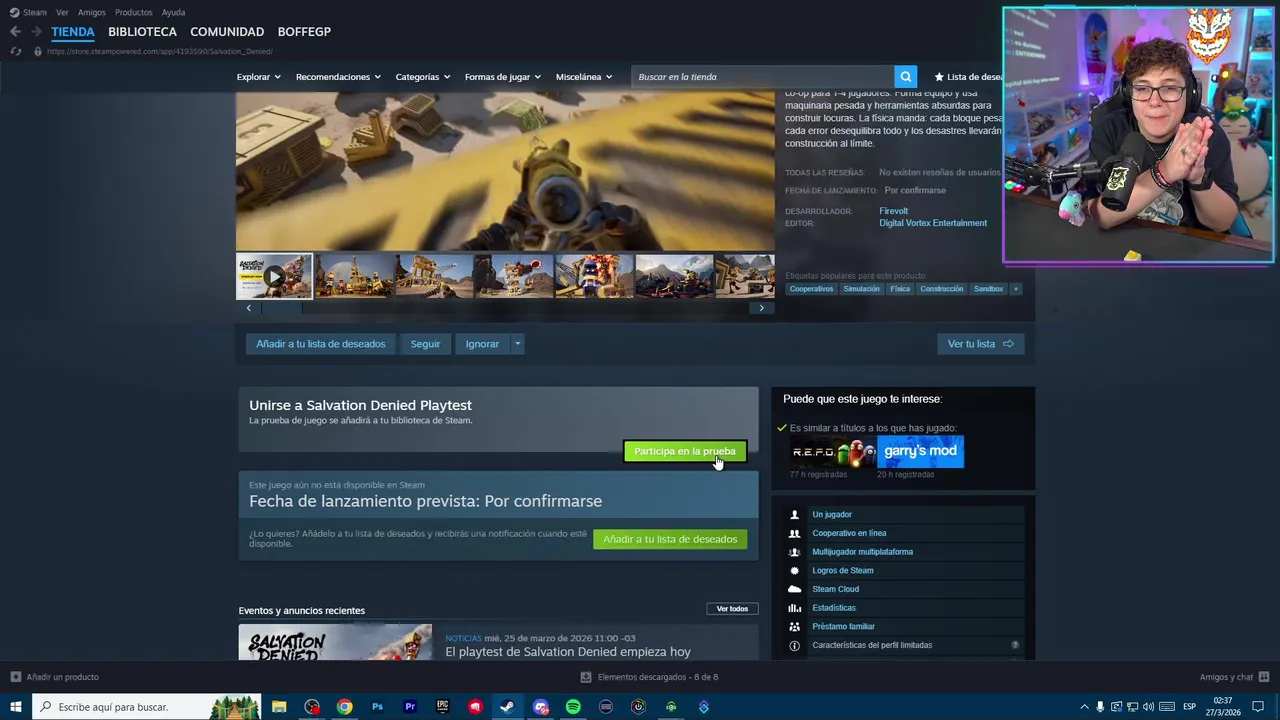Click Cooperativo en línea feature link
The width and height of the screenshot is (1280, 720).
(x=849, y=533)
